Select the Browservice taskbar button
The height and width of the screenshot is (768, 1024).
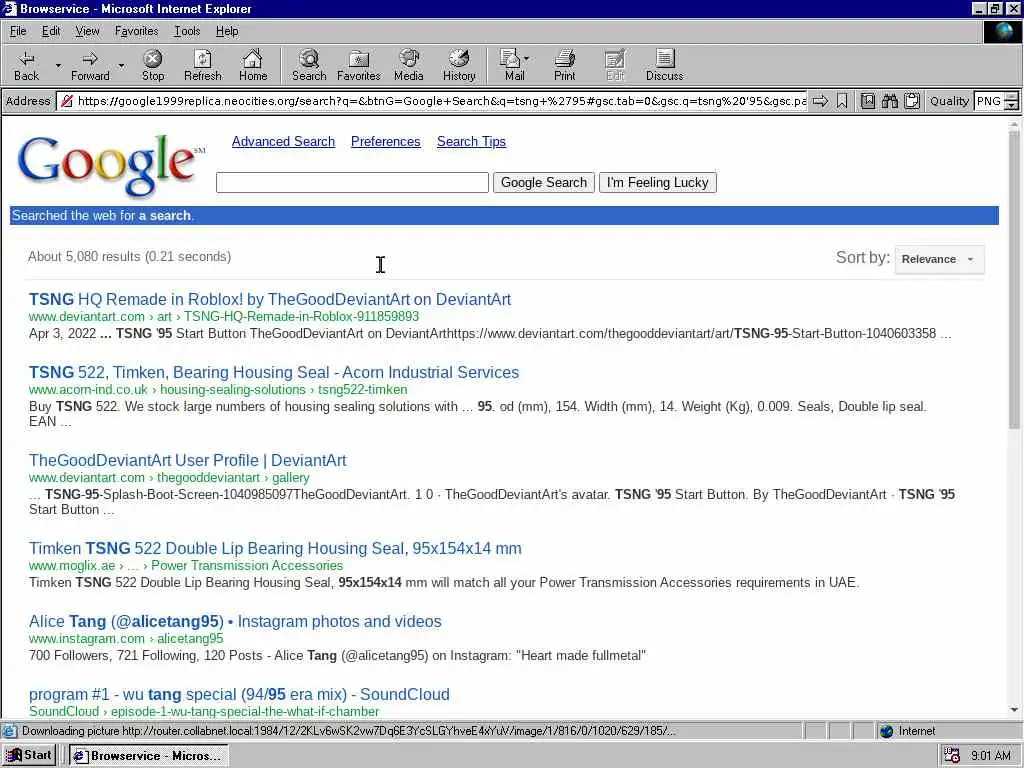tap(149, 756)
